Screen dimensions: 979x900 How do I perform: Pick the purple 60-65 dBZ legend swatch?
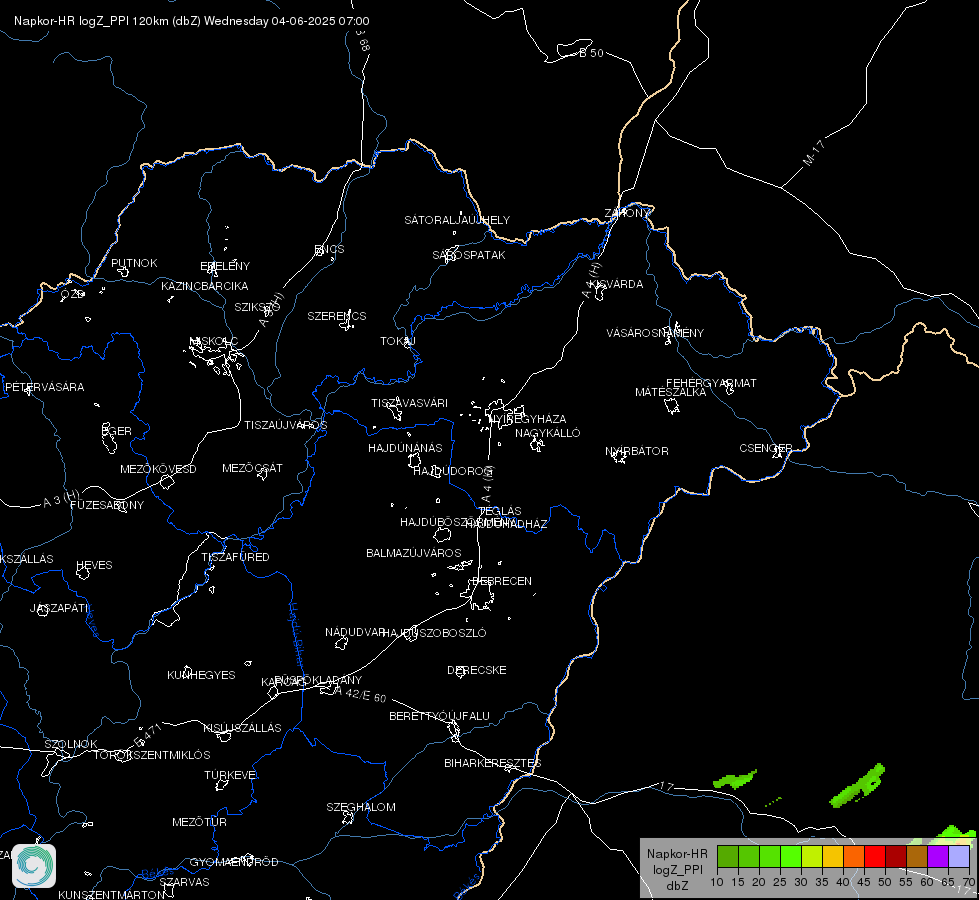pyautogui.click(x=938, y=857)
